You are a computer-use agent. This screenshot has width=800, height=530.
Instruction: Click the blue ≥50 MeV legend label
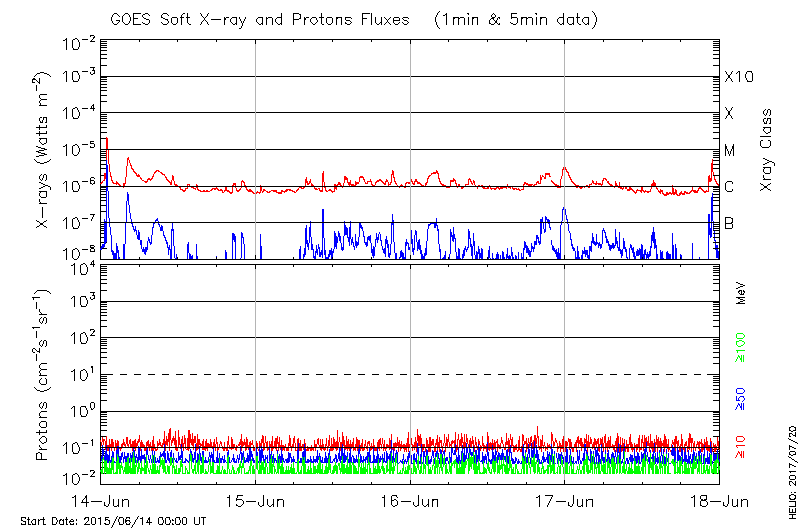[741, 399]
